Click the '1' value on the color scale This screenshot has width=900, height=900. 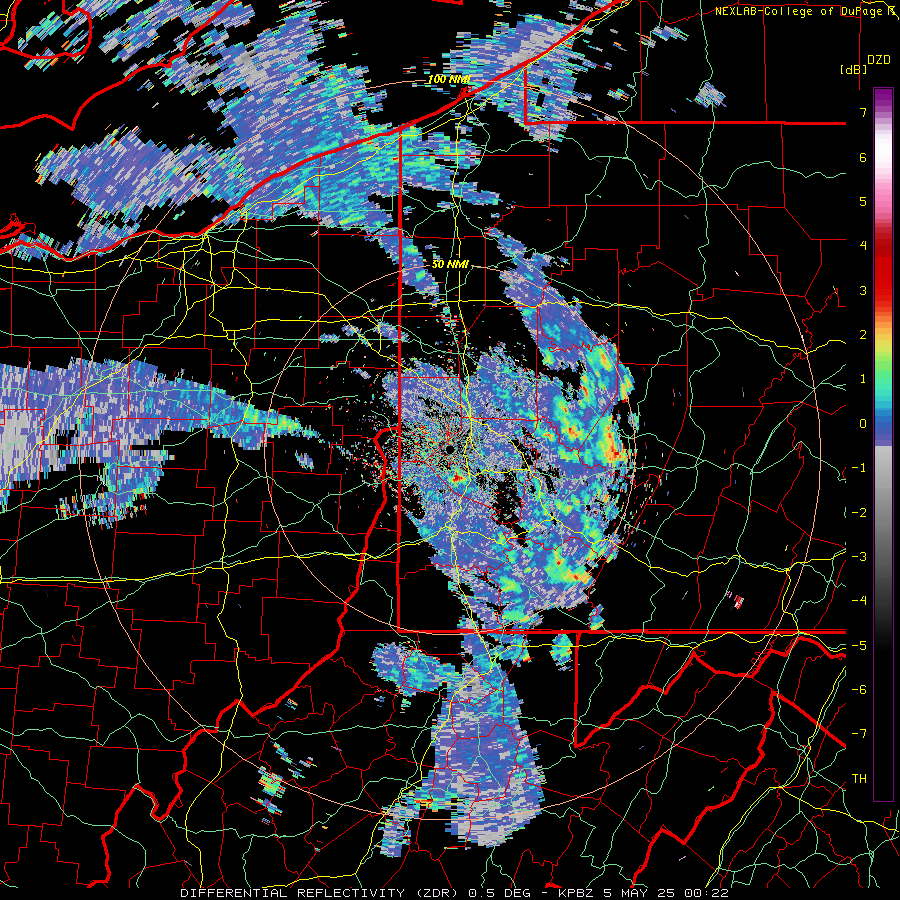click(x=863, y=379)
